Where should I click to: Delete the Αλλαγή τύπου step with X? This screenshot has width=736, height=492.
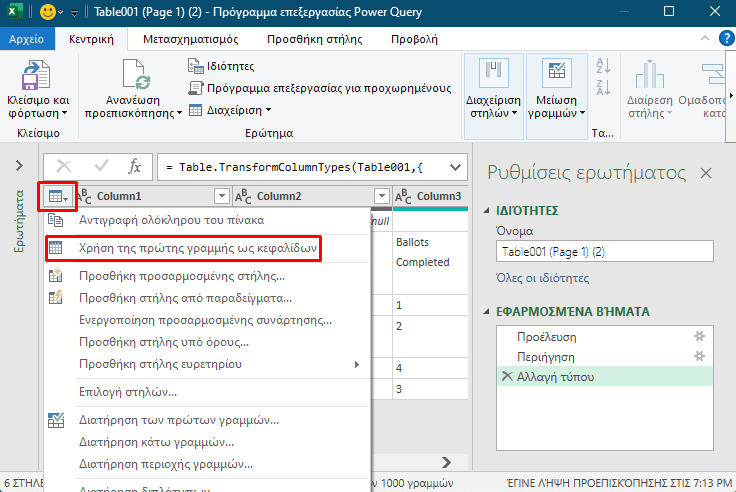(507, 377)
